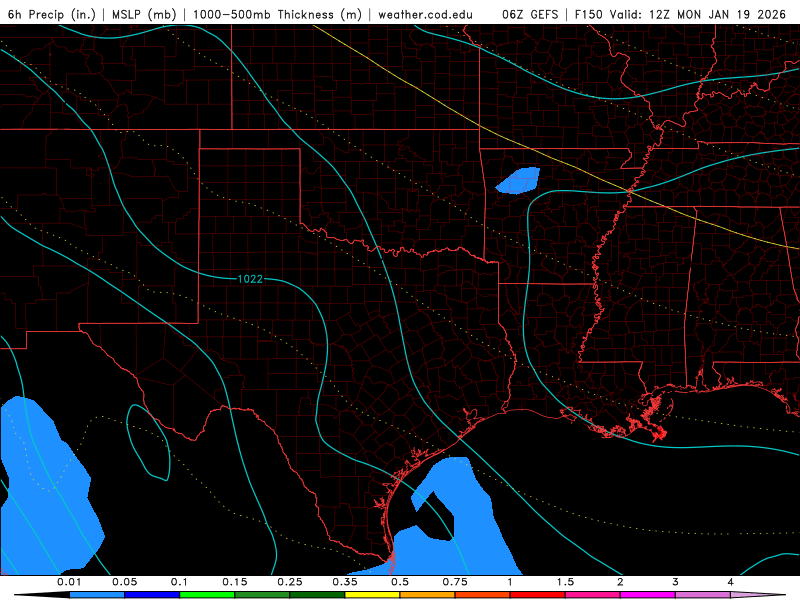The image size is (800, 600).
Task: Click the legend value 0.05
Action: click(x=124, y=582)
